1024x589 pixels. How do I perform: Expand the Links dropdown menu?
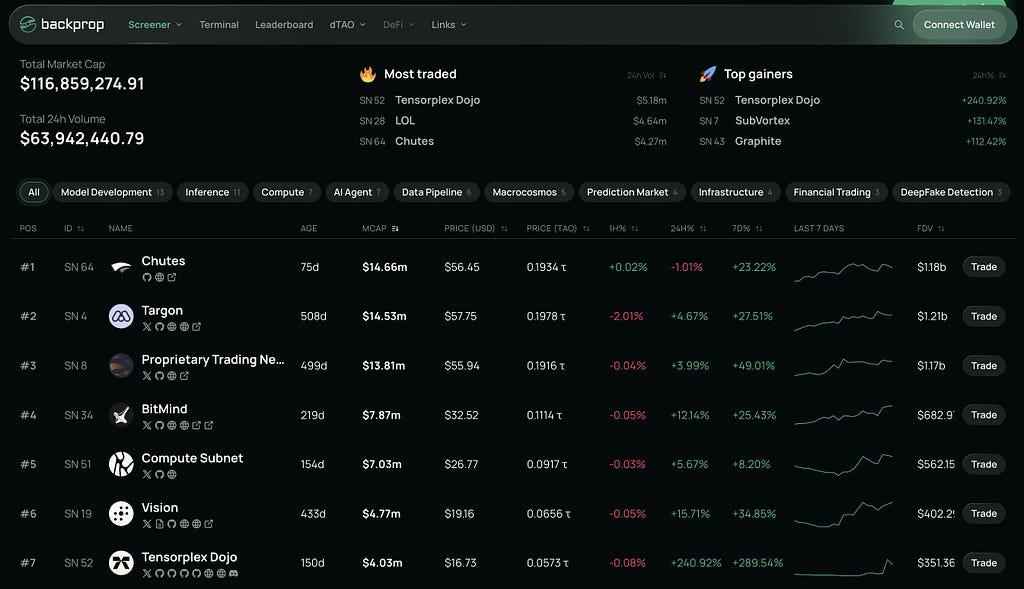[449, 25]
